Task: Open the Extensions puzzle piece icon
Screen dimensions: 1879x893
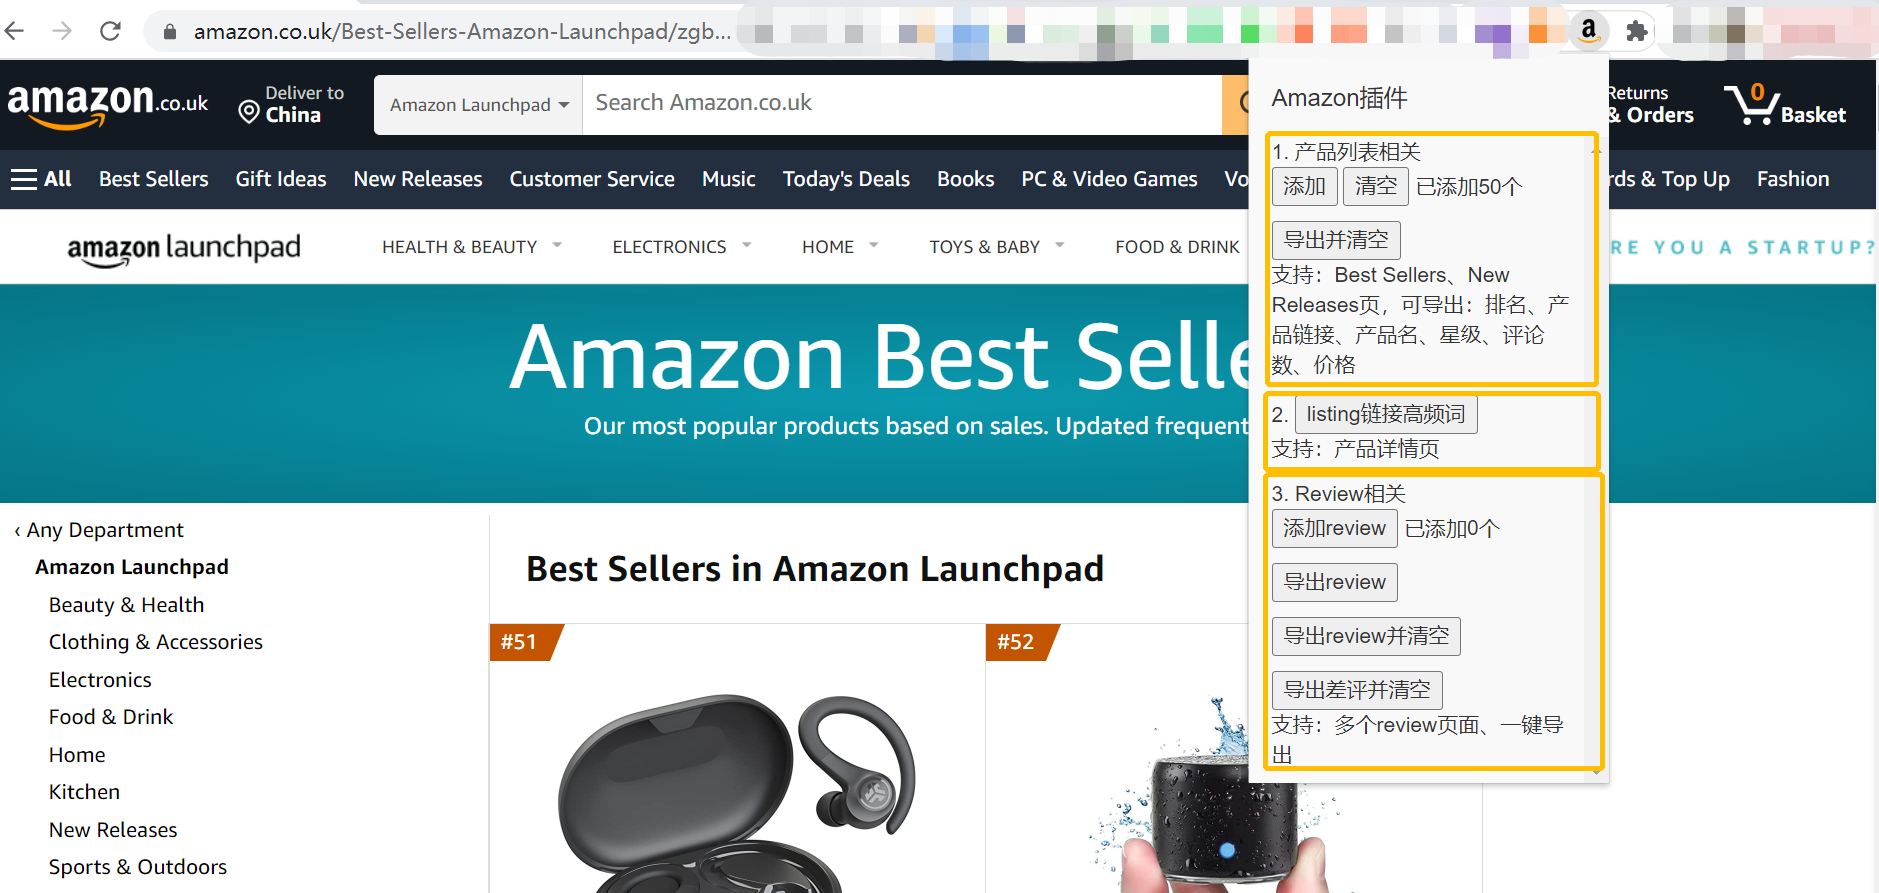Action: click(x=1637, y=31)
